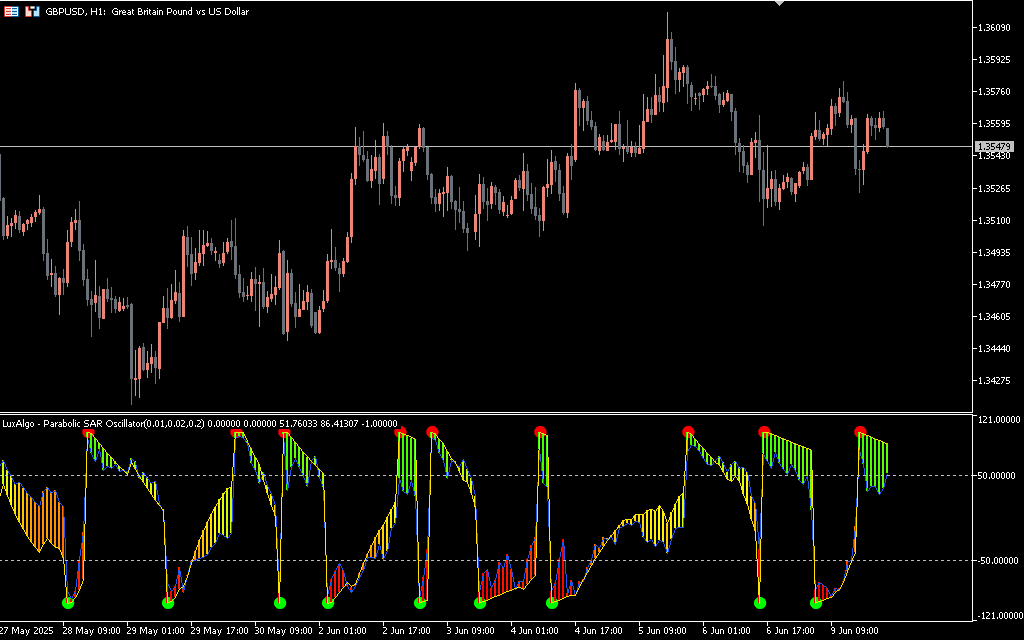Click the rightmost red signal dot in the oscillator

(x=860, y=432)
